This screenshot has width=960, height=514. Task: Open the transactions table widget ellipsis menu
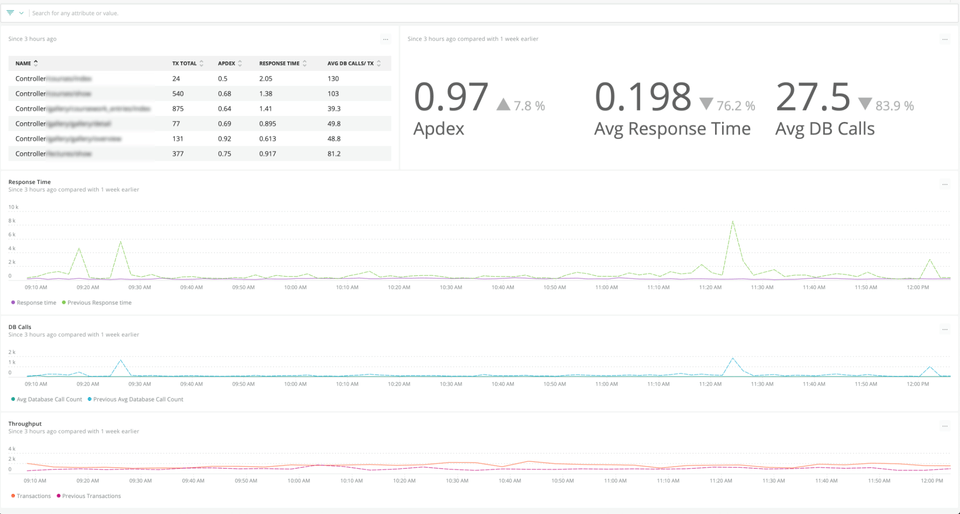(385, 39)
